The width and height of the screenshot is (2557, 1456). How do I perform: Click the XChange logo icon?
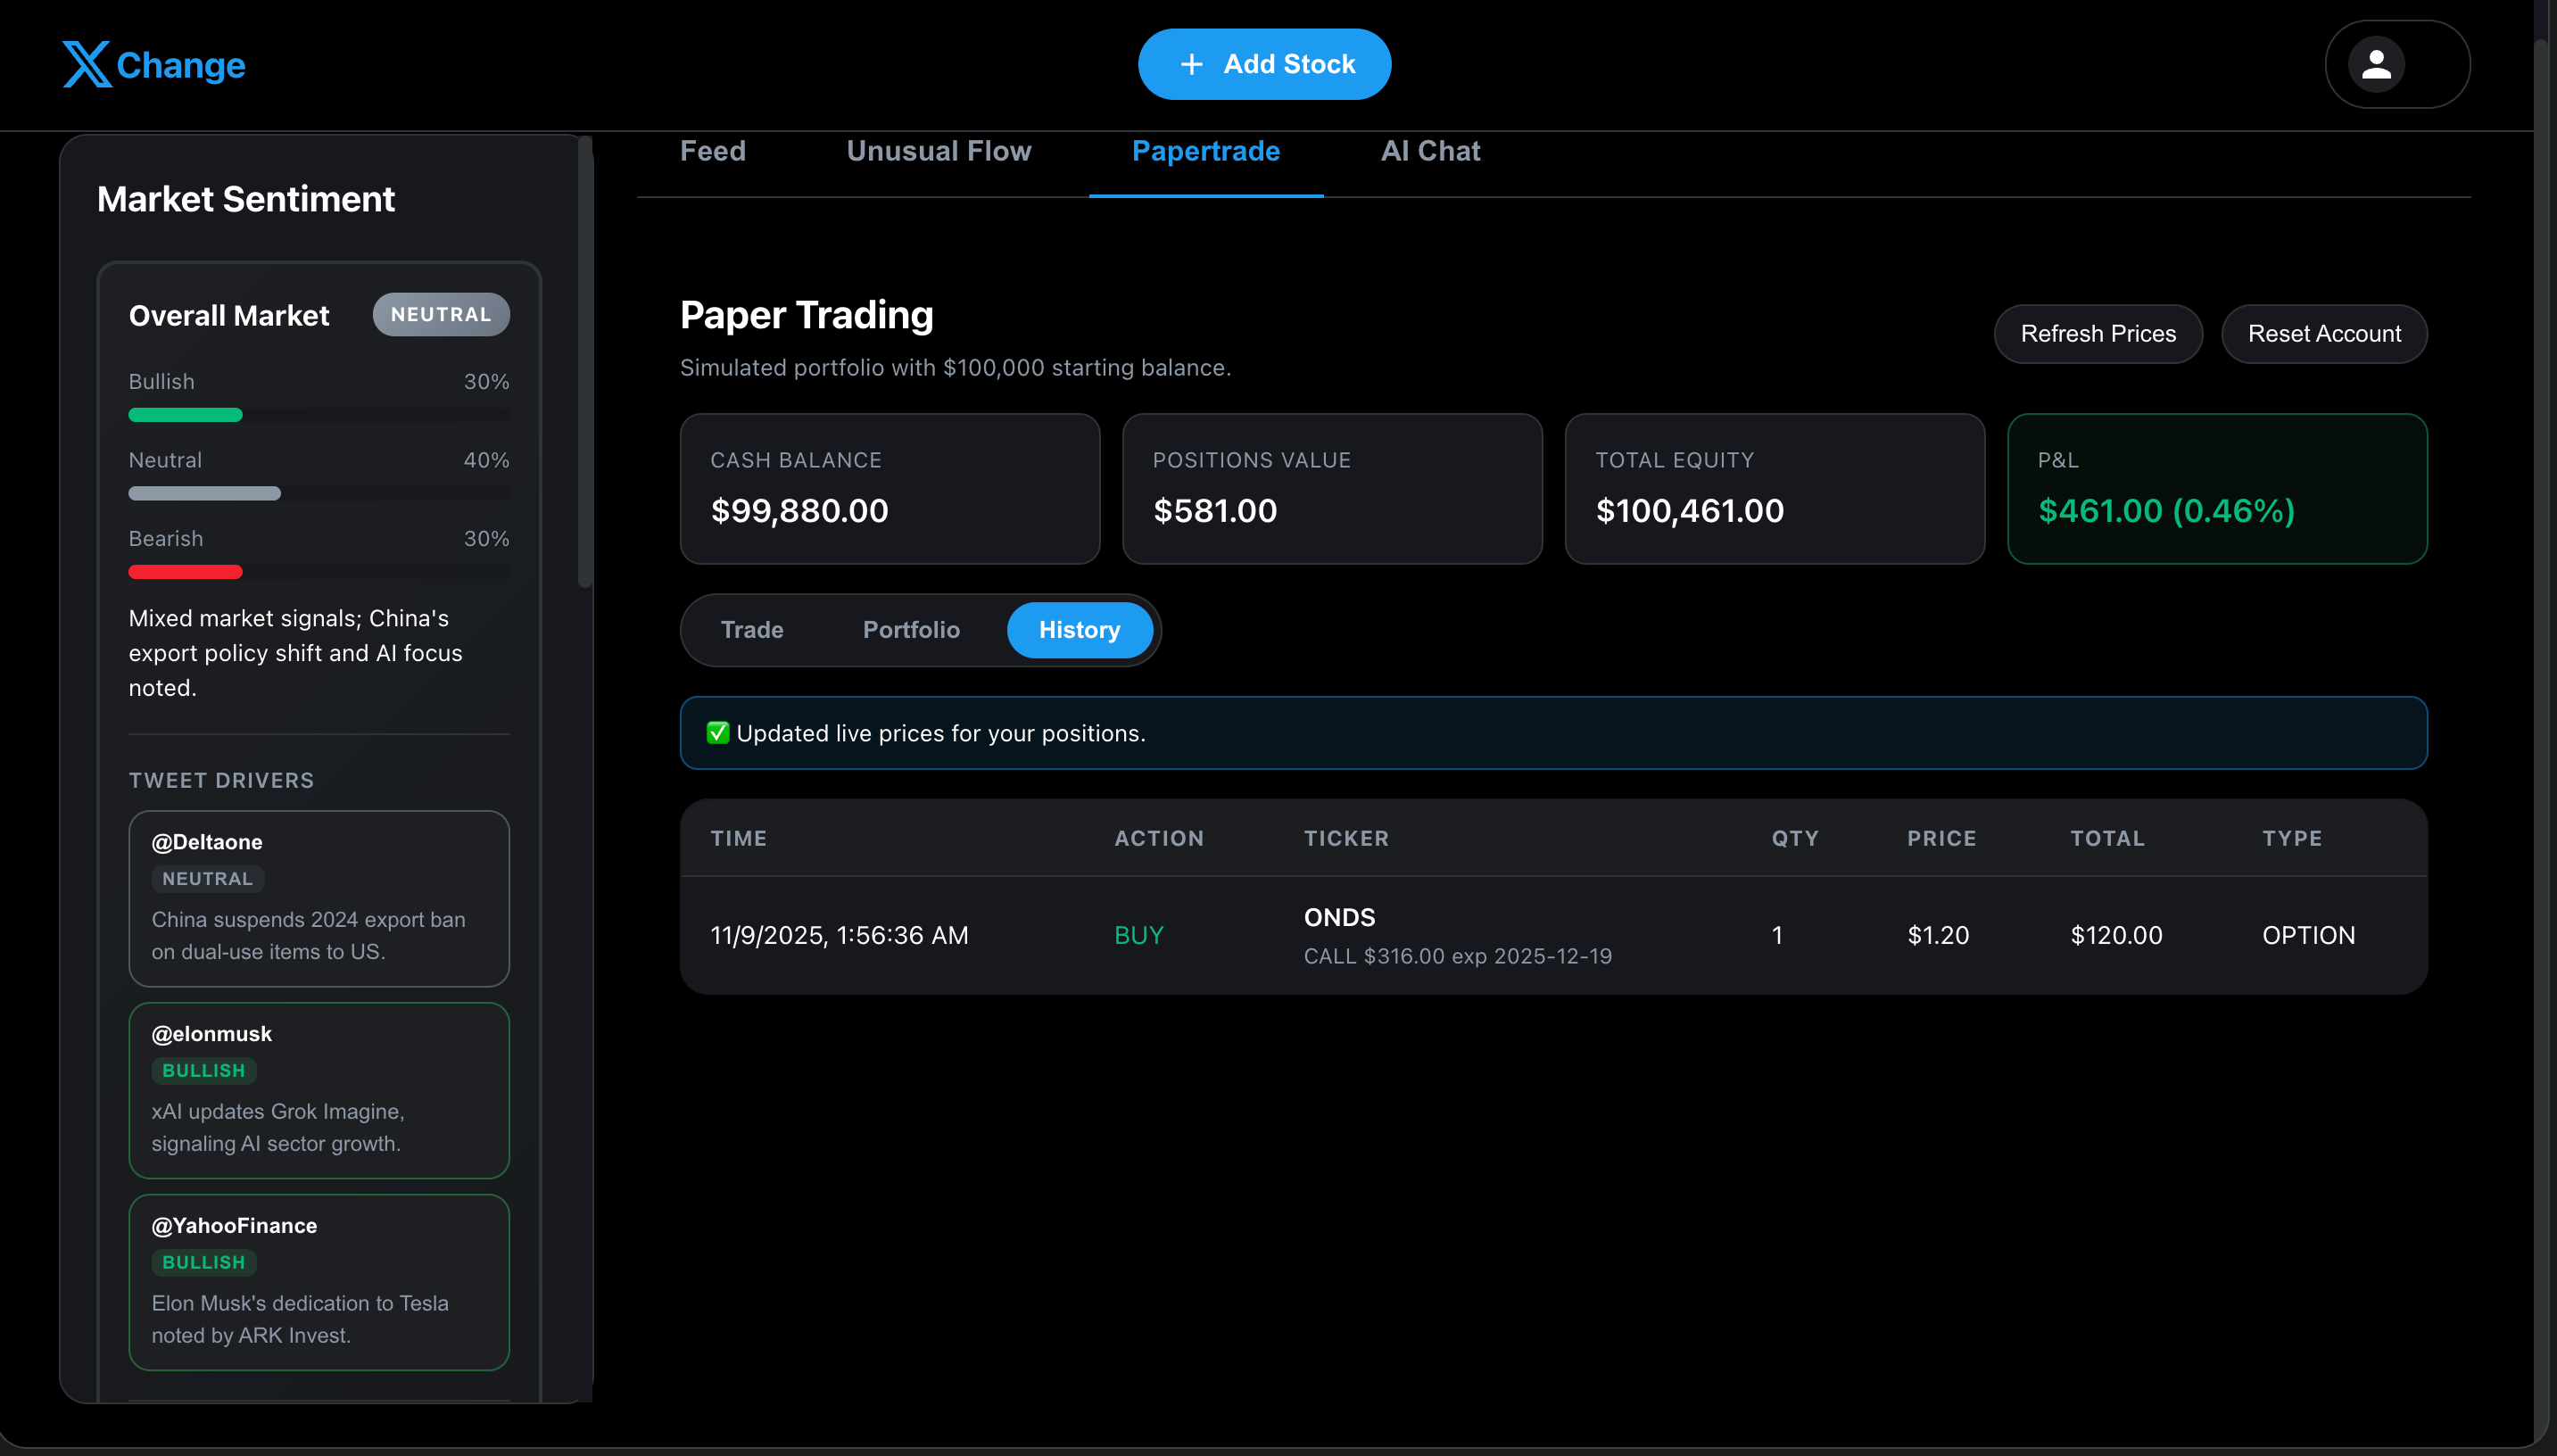(x=87, y=64)
